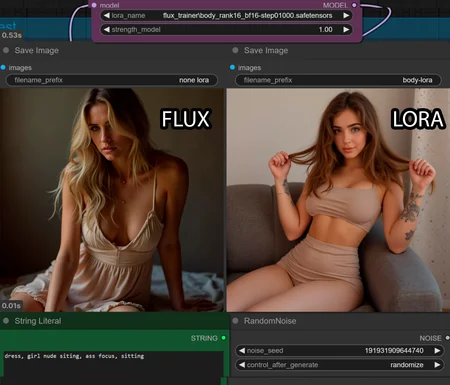
Task: Click the 'images' label on right node
Action: (249, 68)
